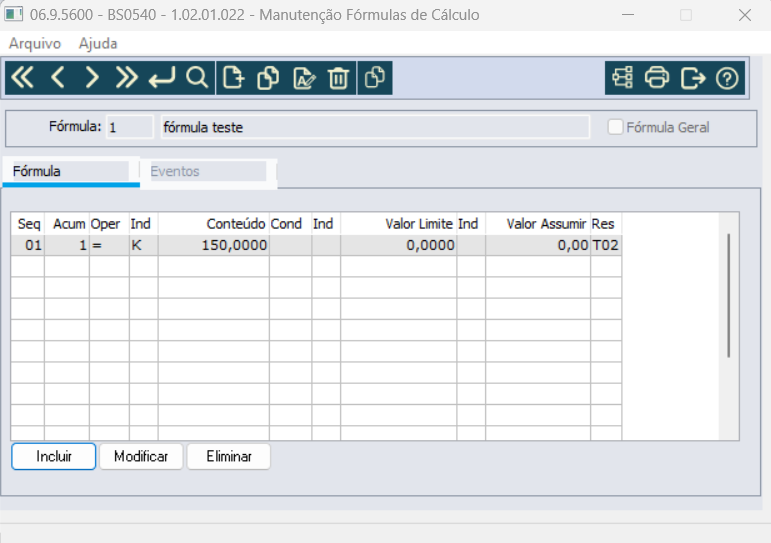Switch to the Eventos tab
Image resolution: width=771 pixels, height=543 pixels.
(208, 171)
